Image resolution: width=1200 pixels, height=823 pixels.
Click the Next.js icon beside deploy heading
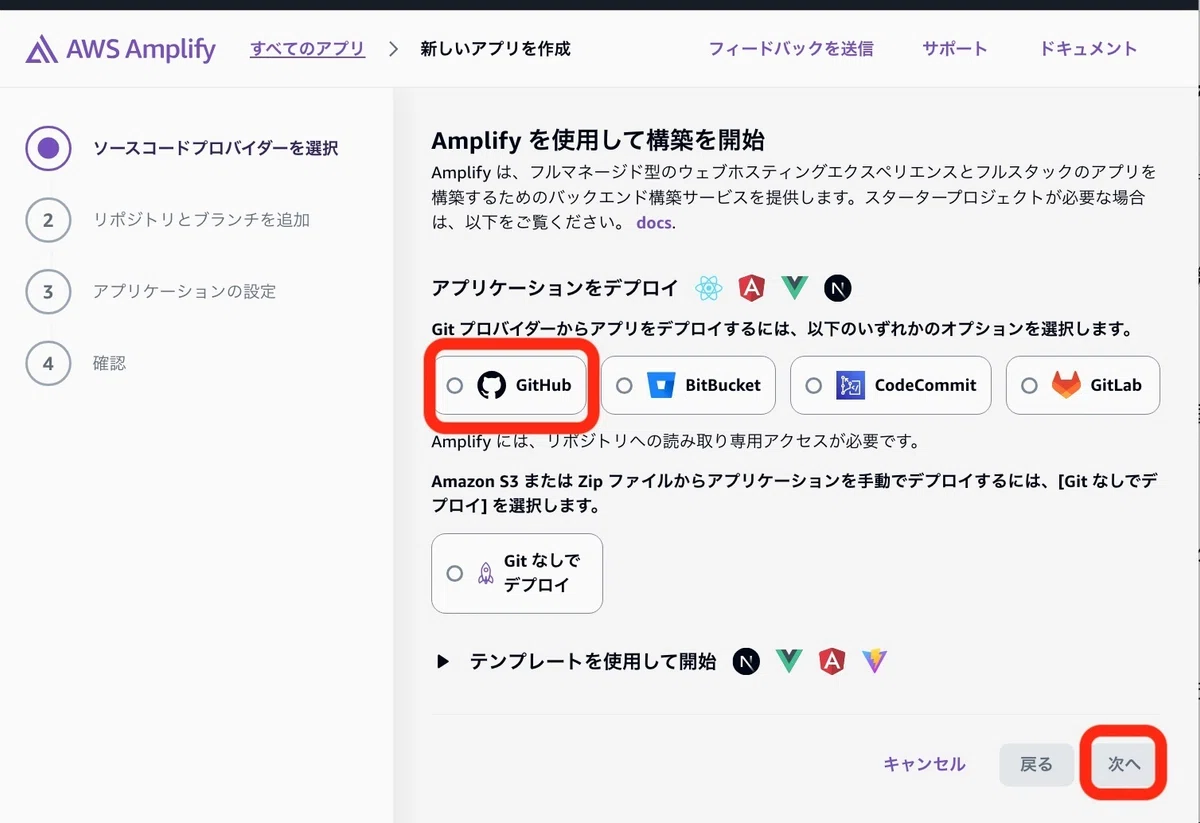point(837,289)
